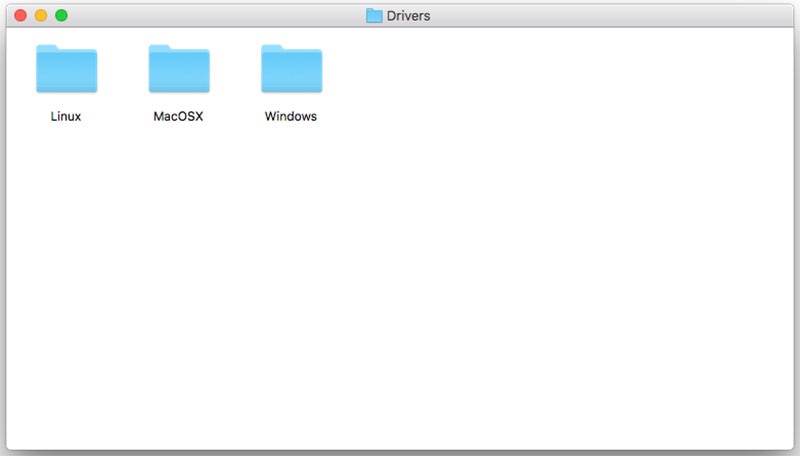
Task: Click blank space below the MacOSX label
Action: (179, 200)
